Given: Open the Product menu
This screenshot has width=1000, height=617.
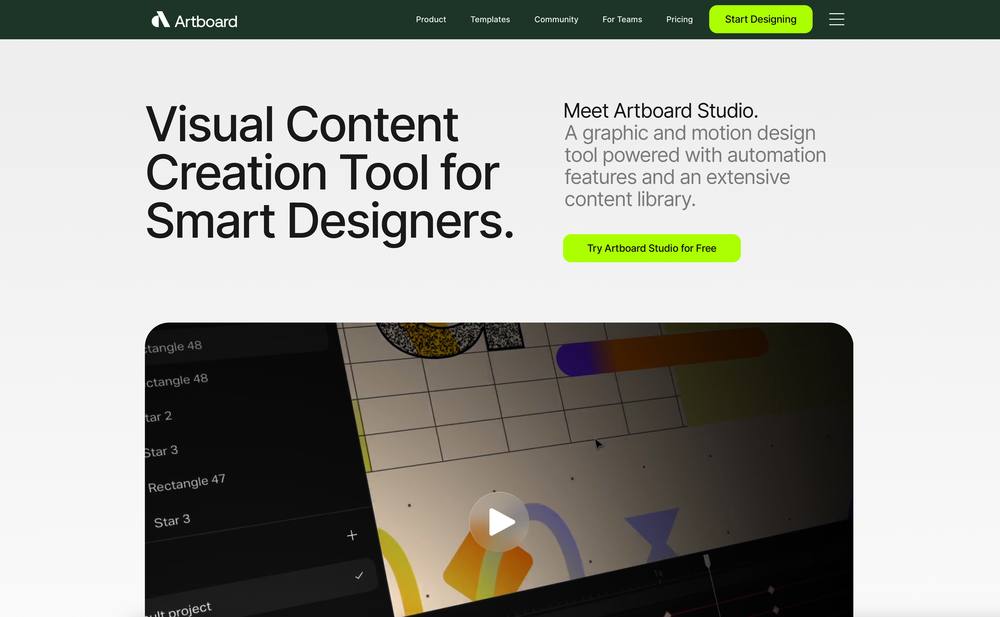Looking at the screenshot, I should [x=430, y=19].
